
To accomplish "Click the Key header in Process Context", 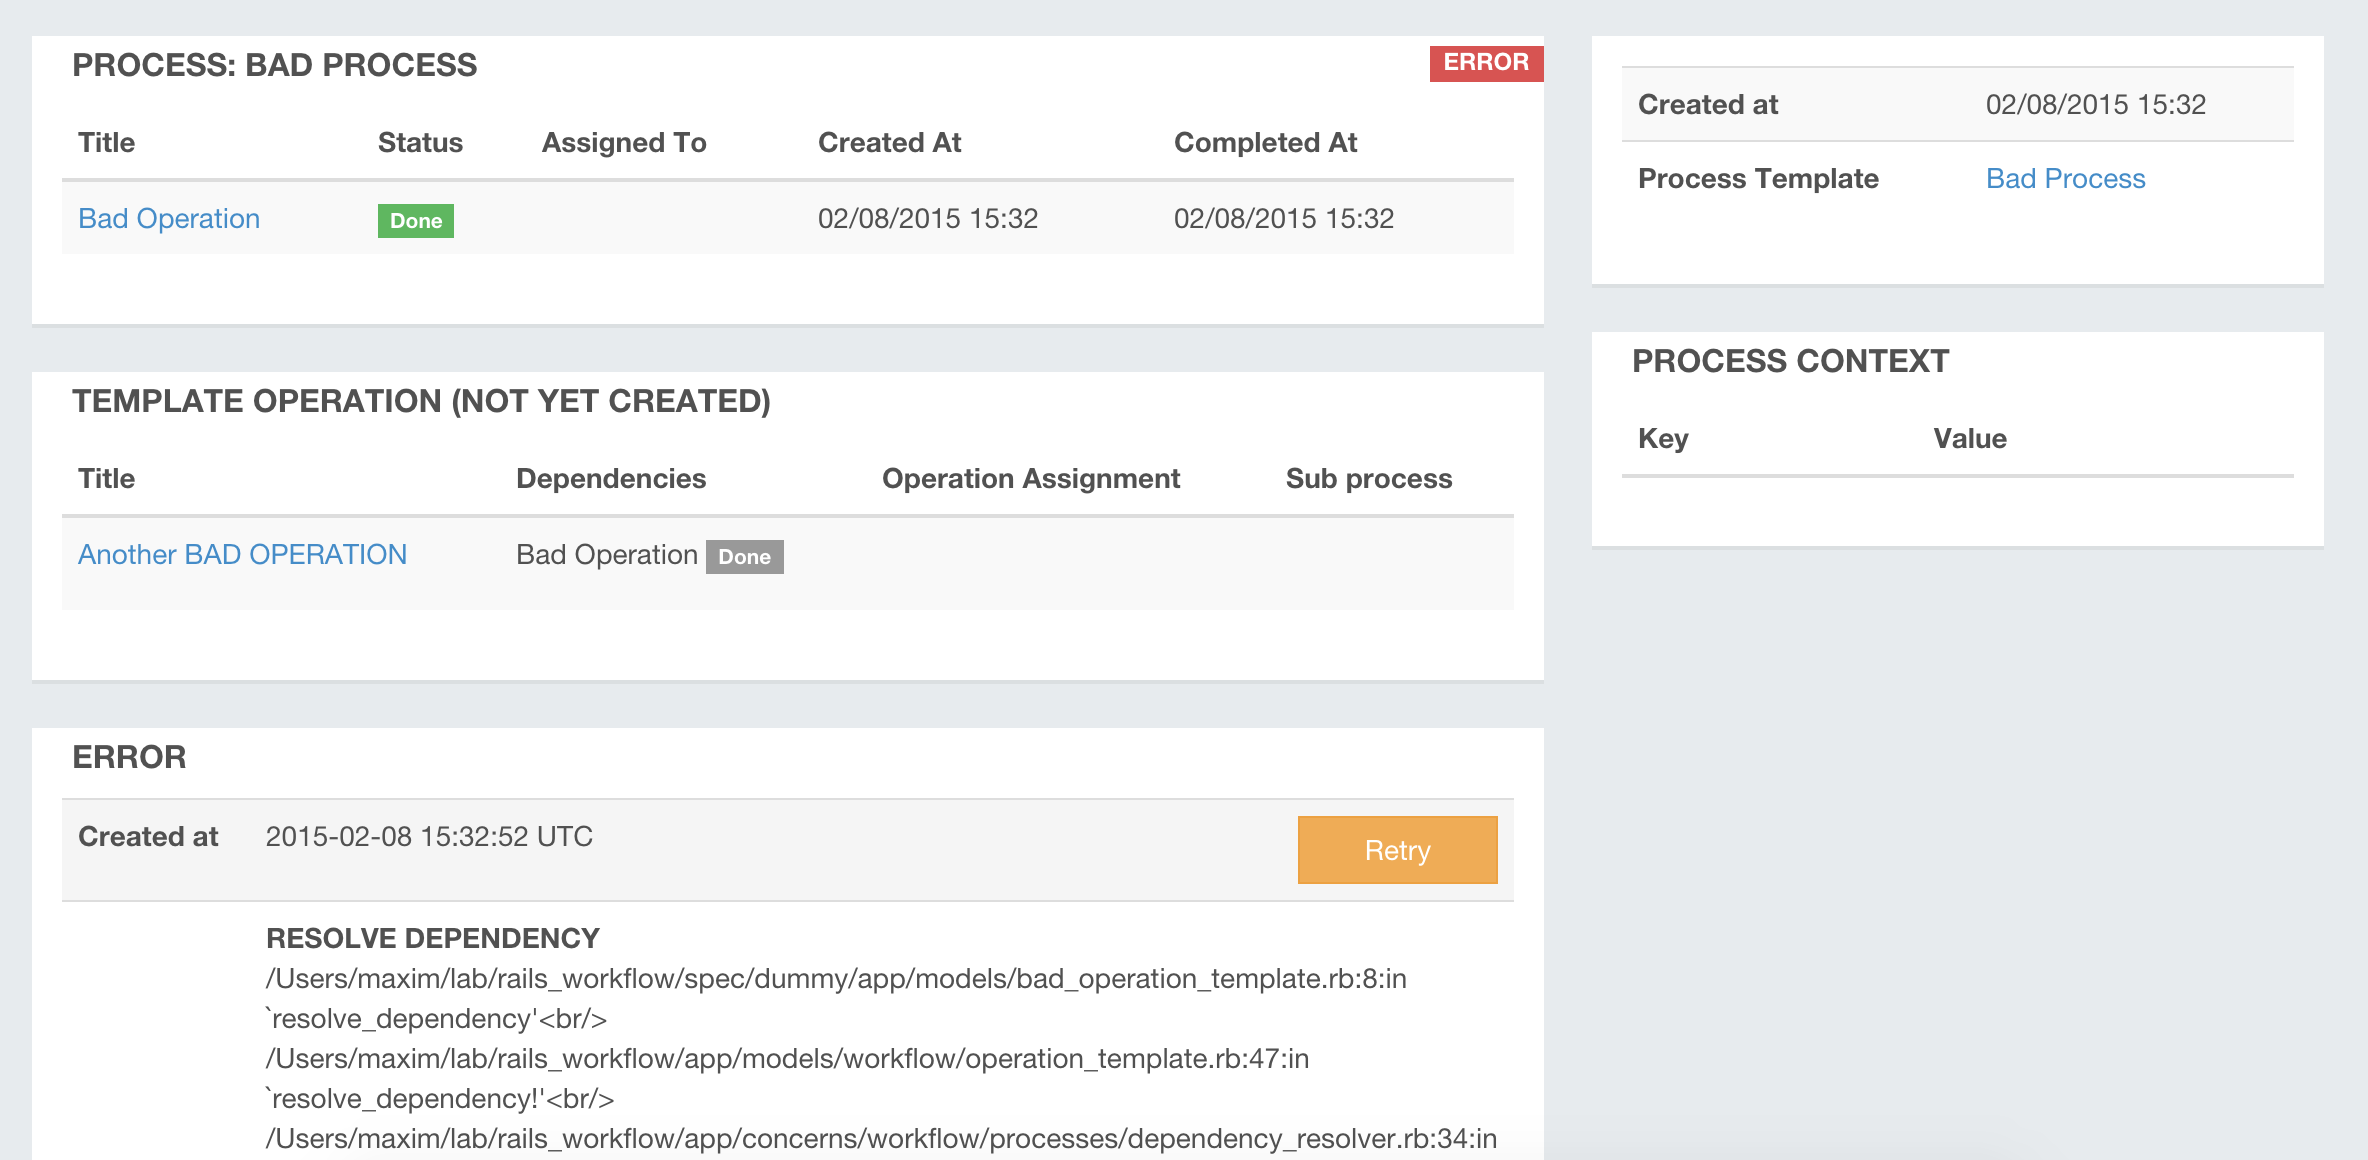I will (x=1662, y=439).
